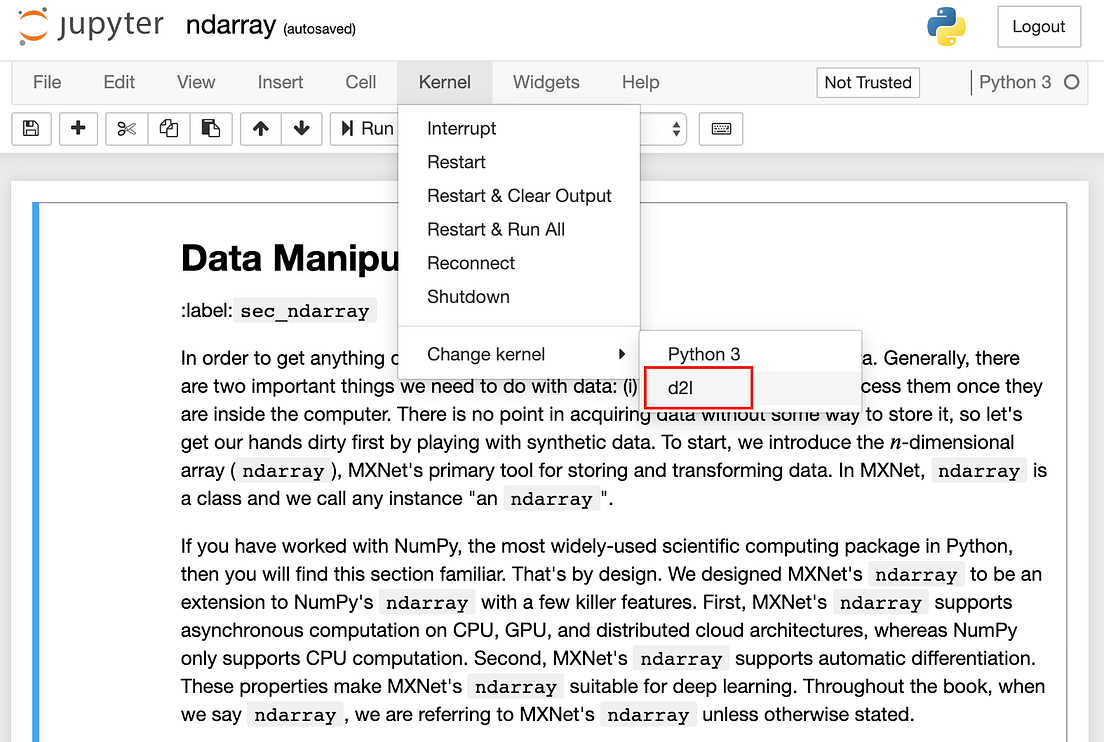The width and height of the screenshot is (1104, 742).
Task: Copy cells with the copy icon
Action: coord(168,128)
